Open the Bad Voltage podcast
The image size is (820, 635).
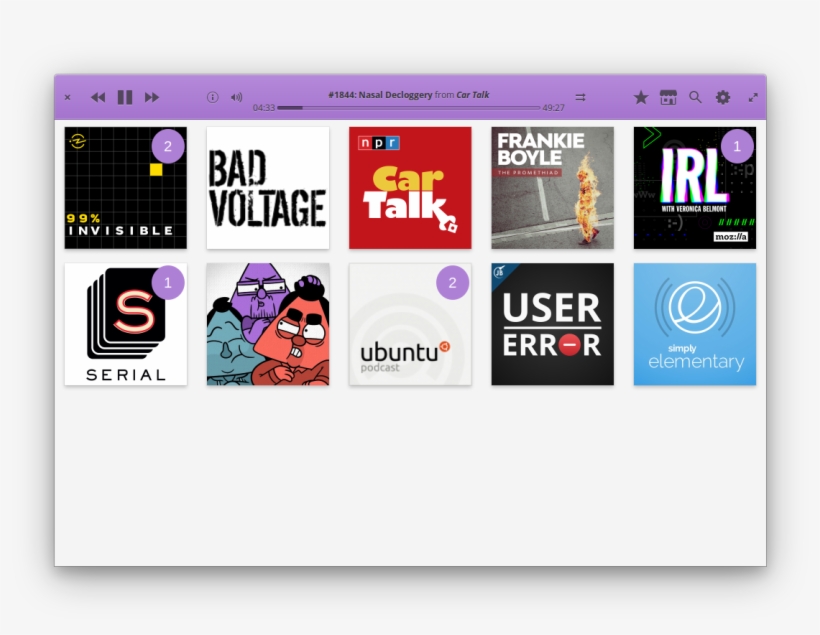(268, 188)
